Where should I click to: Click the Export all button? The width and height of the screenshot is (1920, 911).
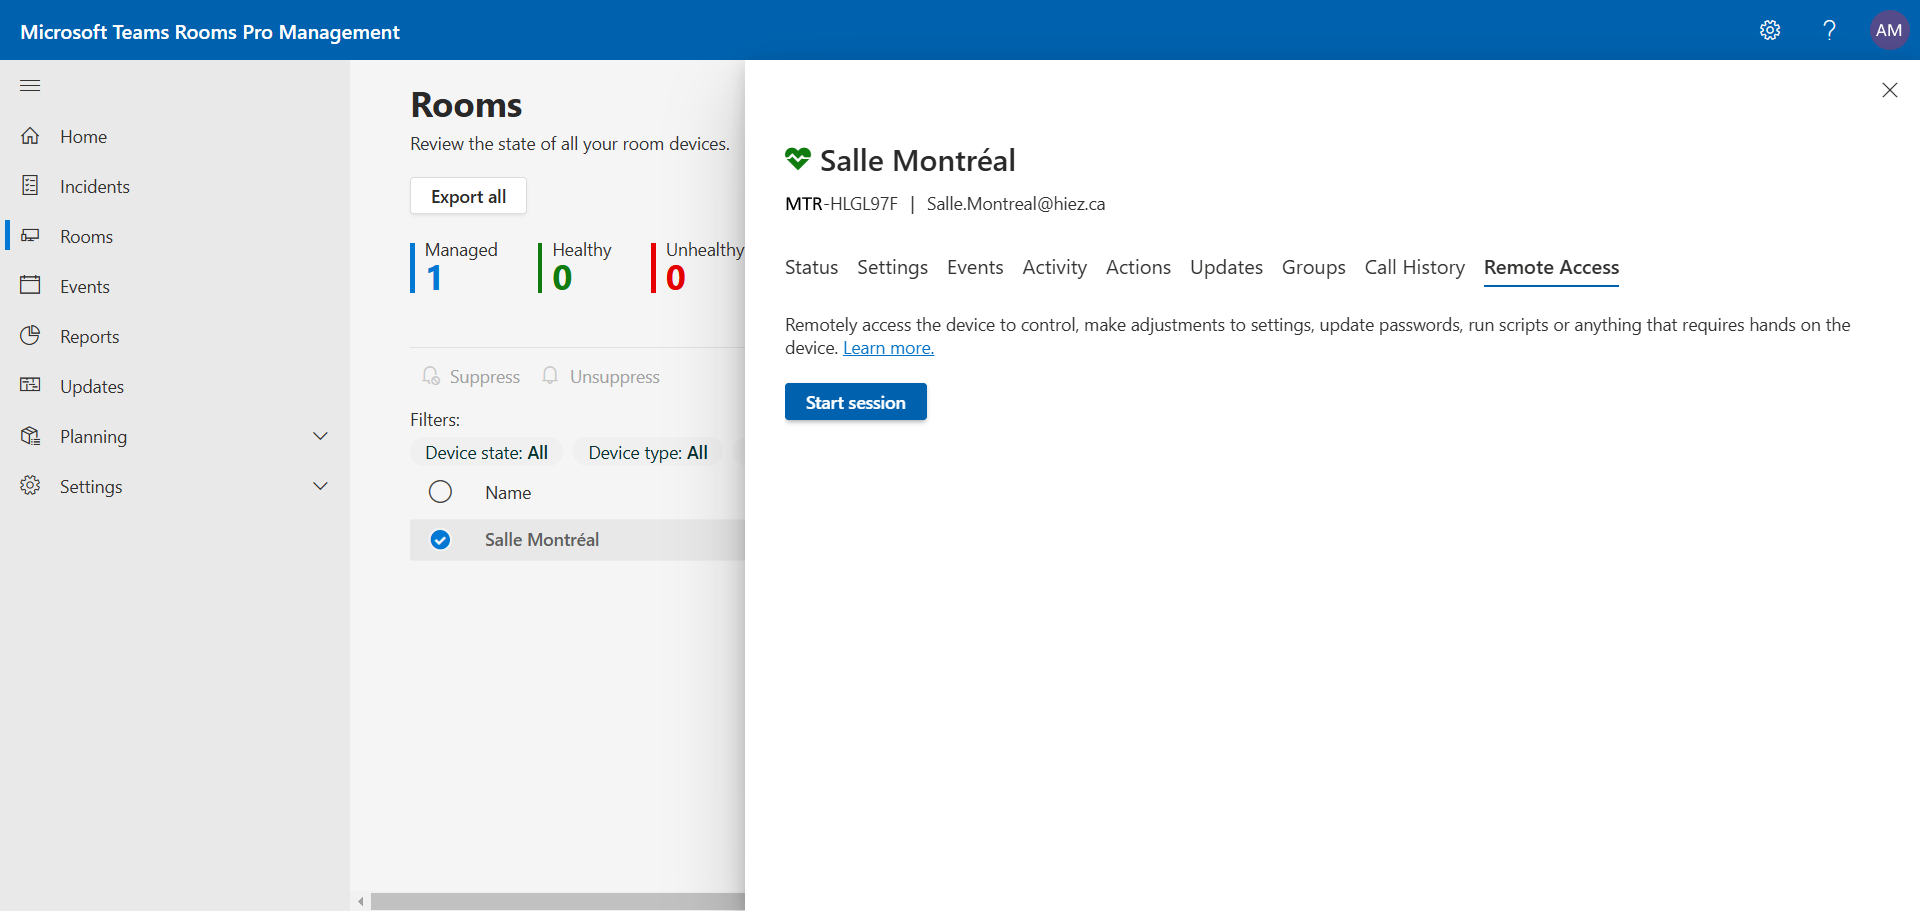pos(468,196)
